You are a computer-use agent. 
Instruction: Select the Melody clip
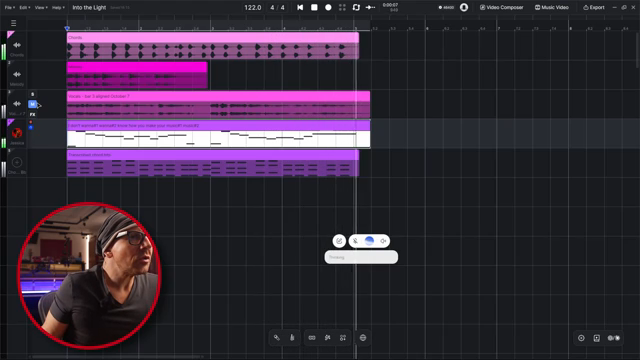click(x=137, y=75)
